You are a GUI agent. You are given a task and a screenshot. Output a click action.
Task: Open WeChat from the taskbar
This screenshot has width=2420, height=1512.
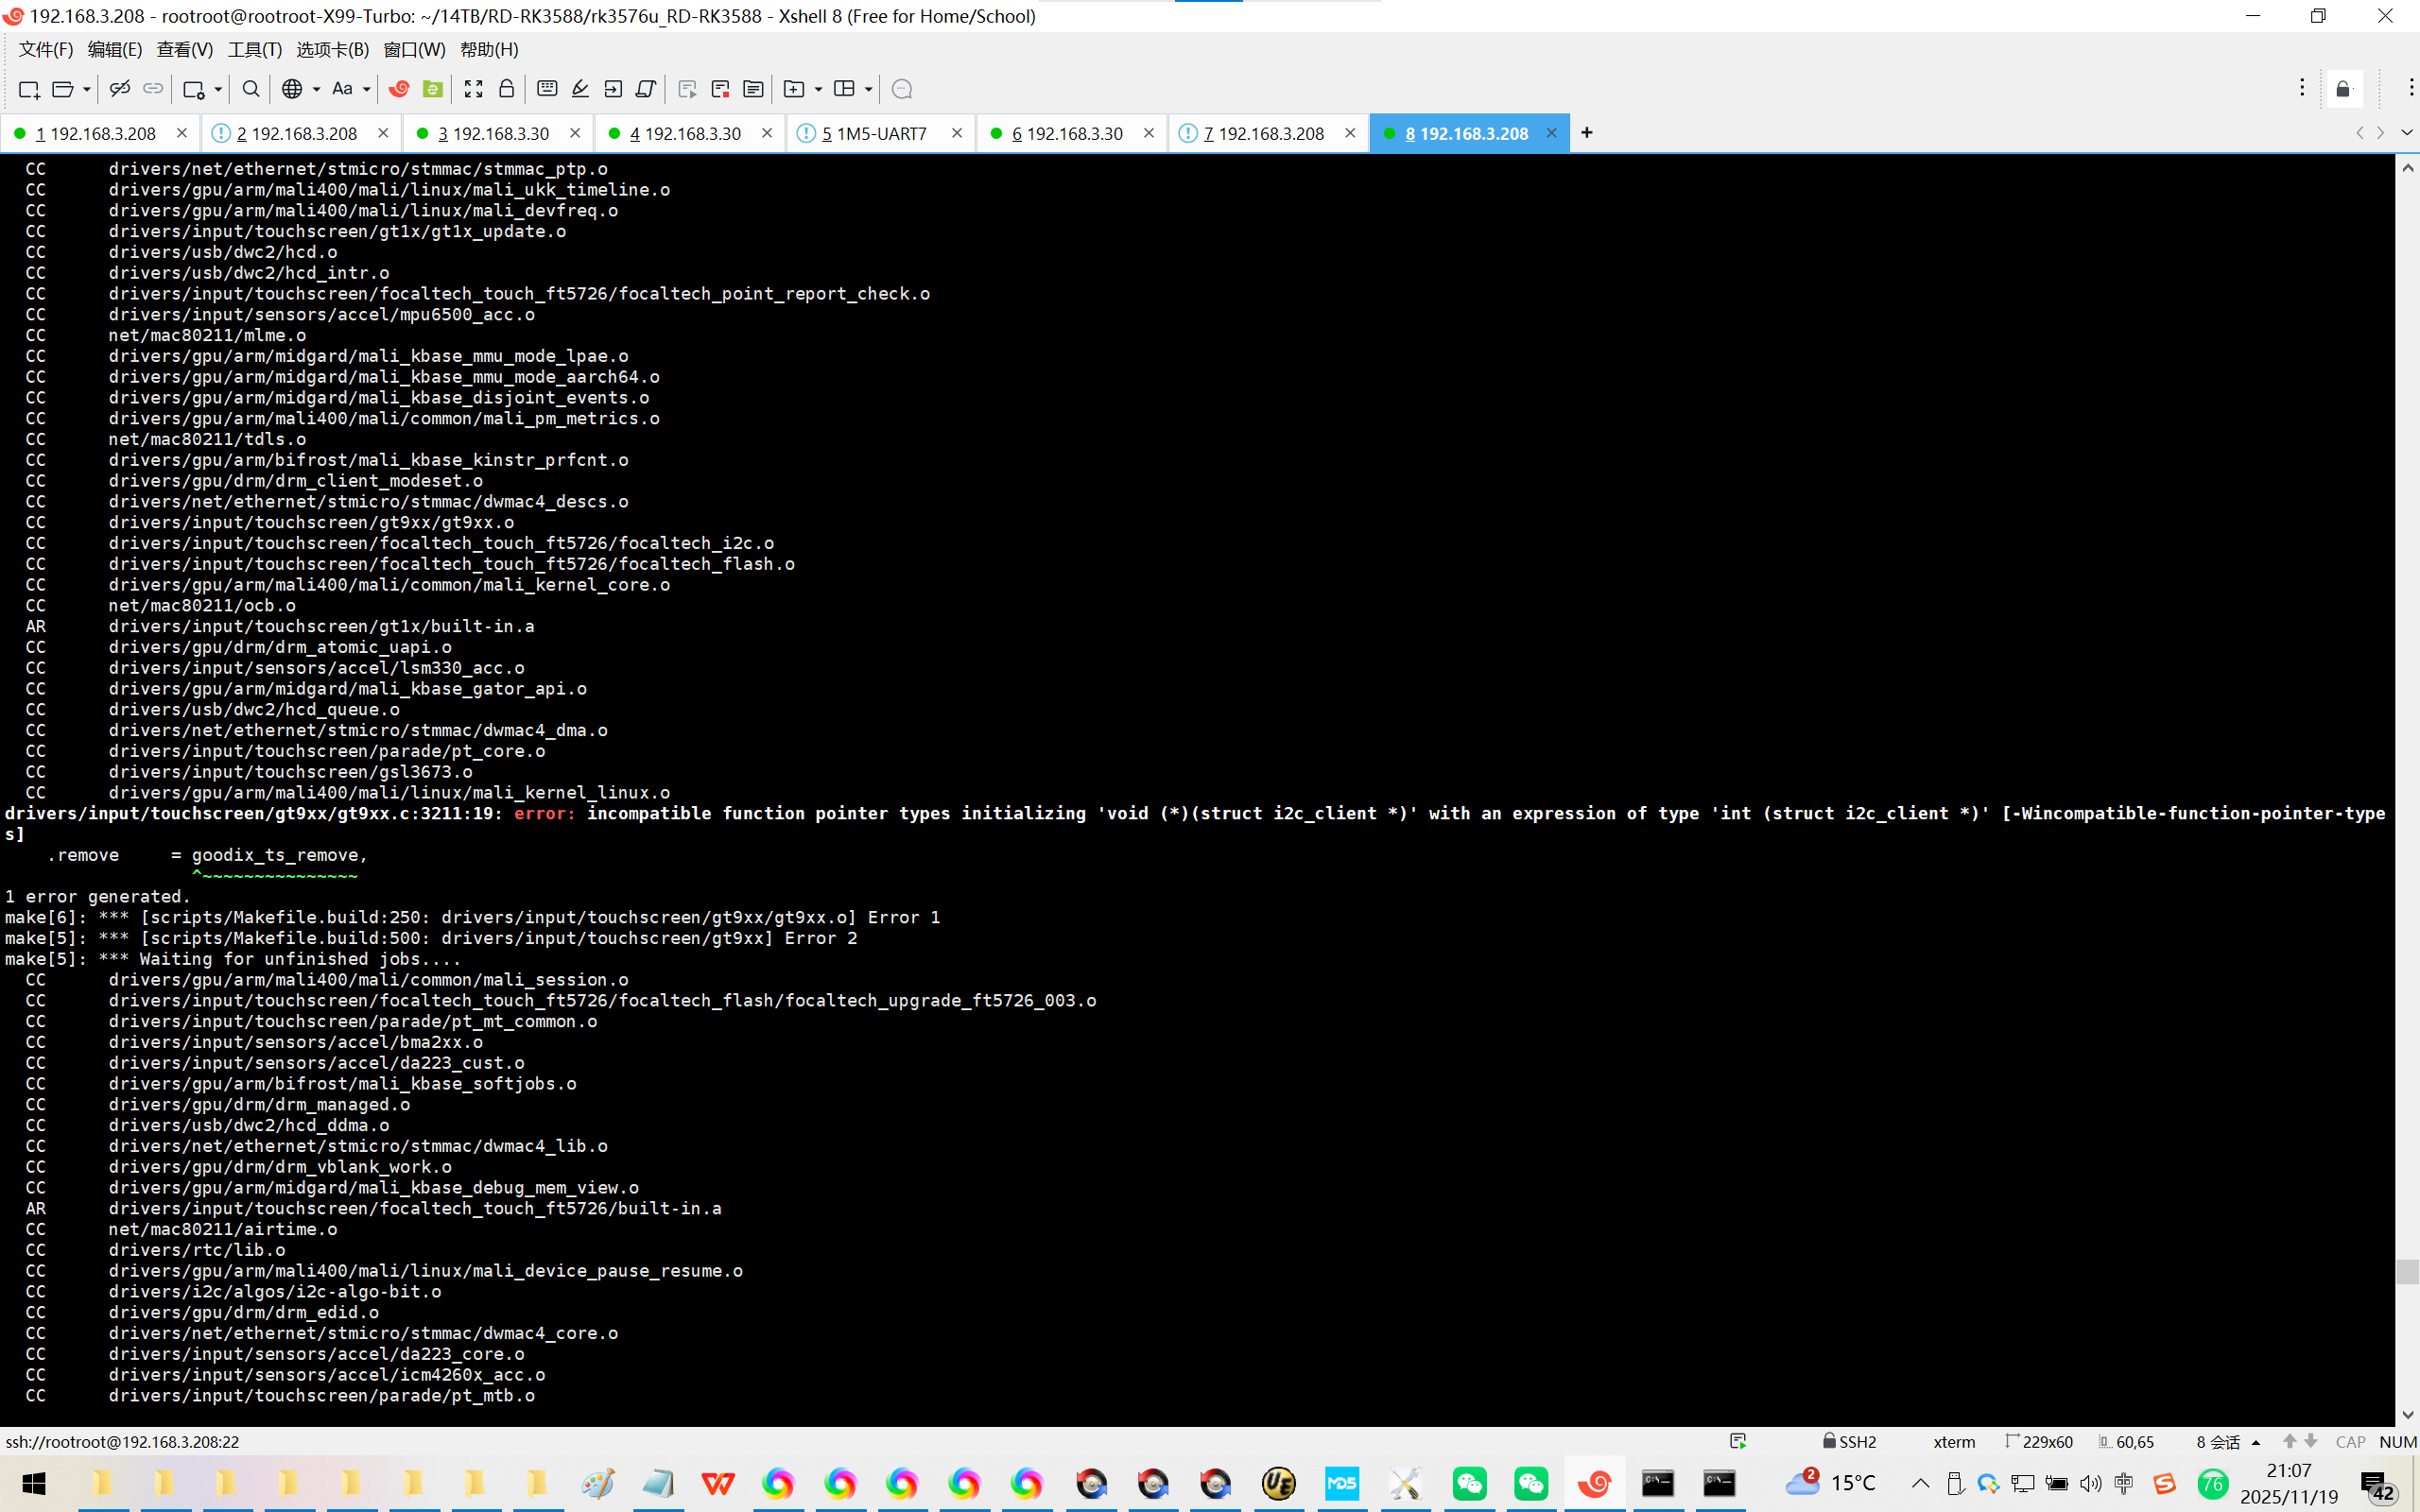(1469, 1483)
